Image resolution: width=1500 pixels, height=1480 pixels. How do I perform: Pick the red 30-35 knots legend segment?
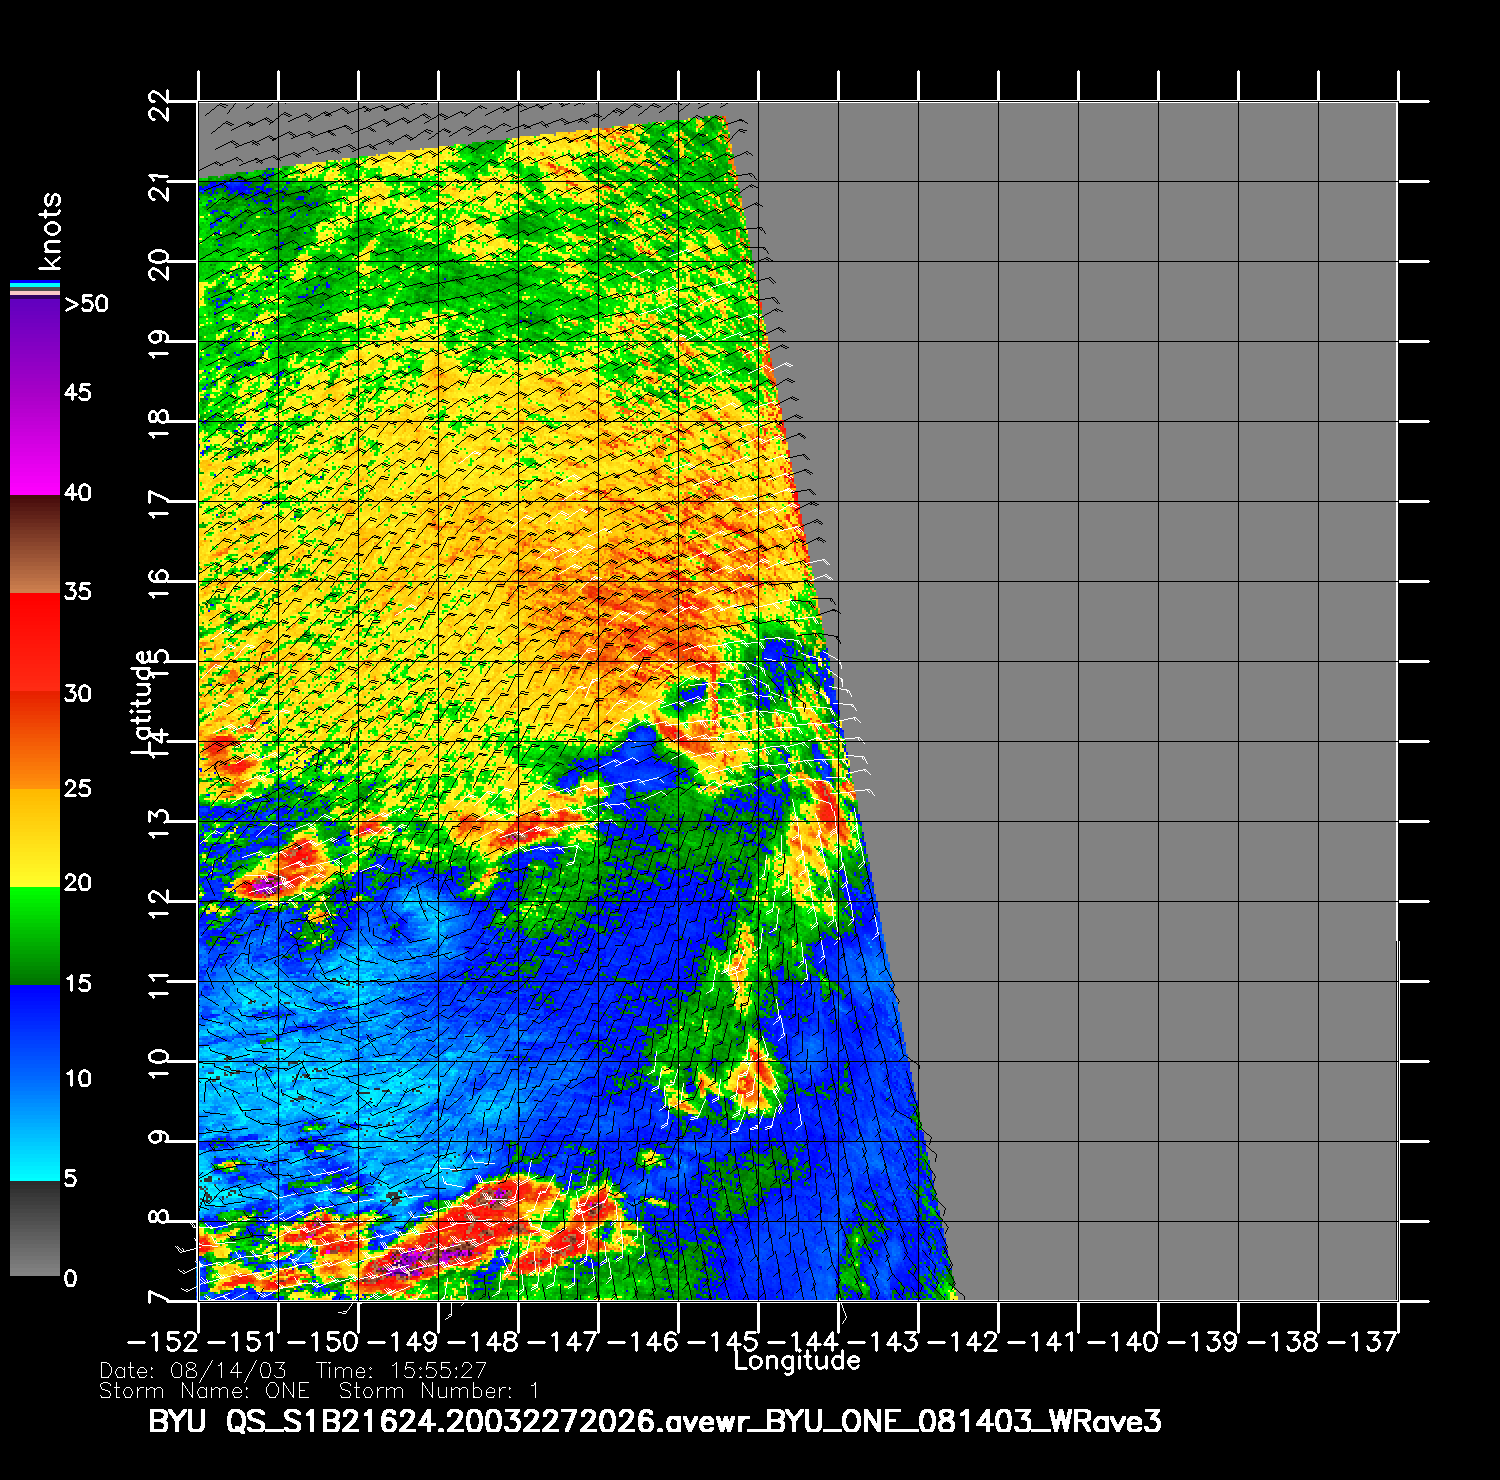pos(35,642)
